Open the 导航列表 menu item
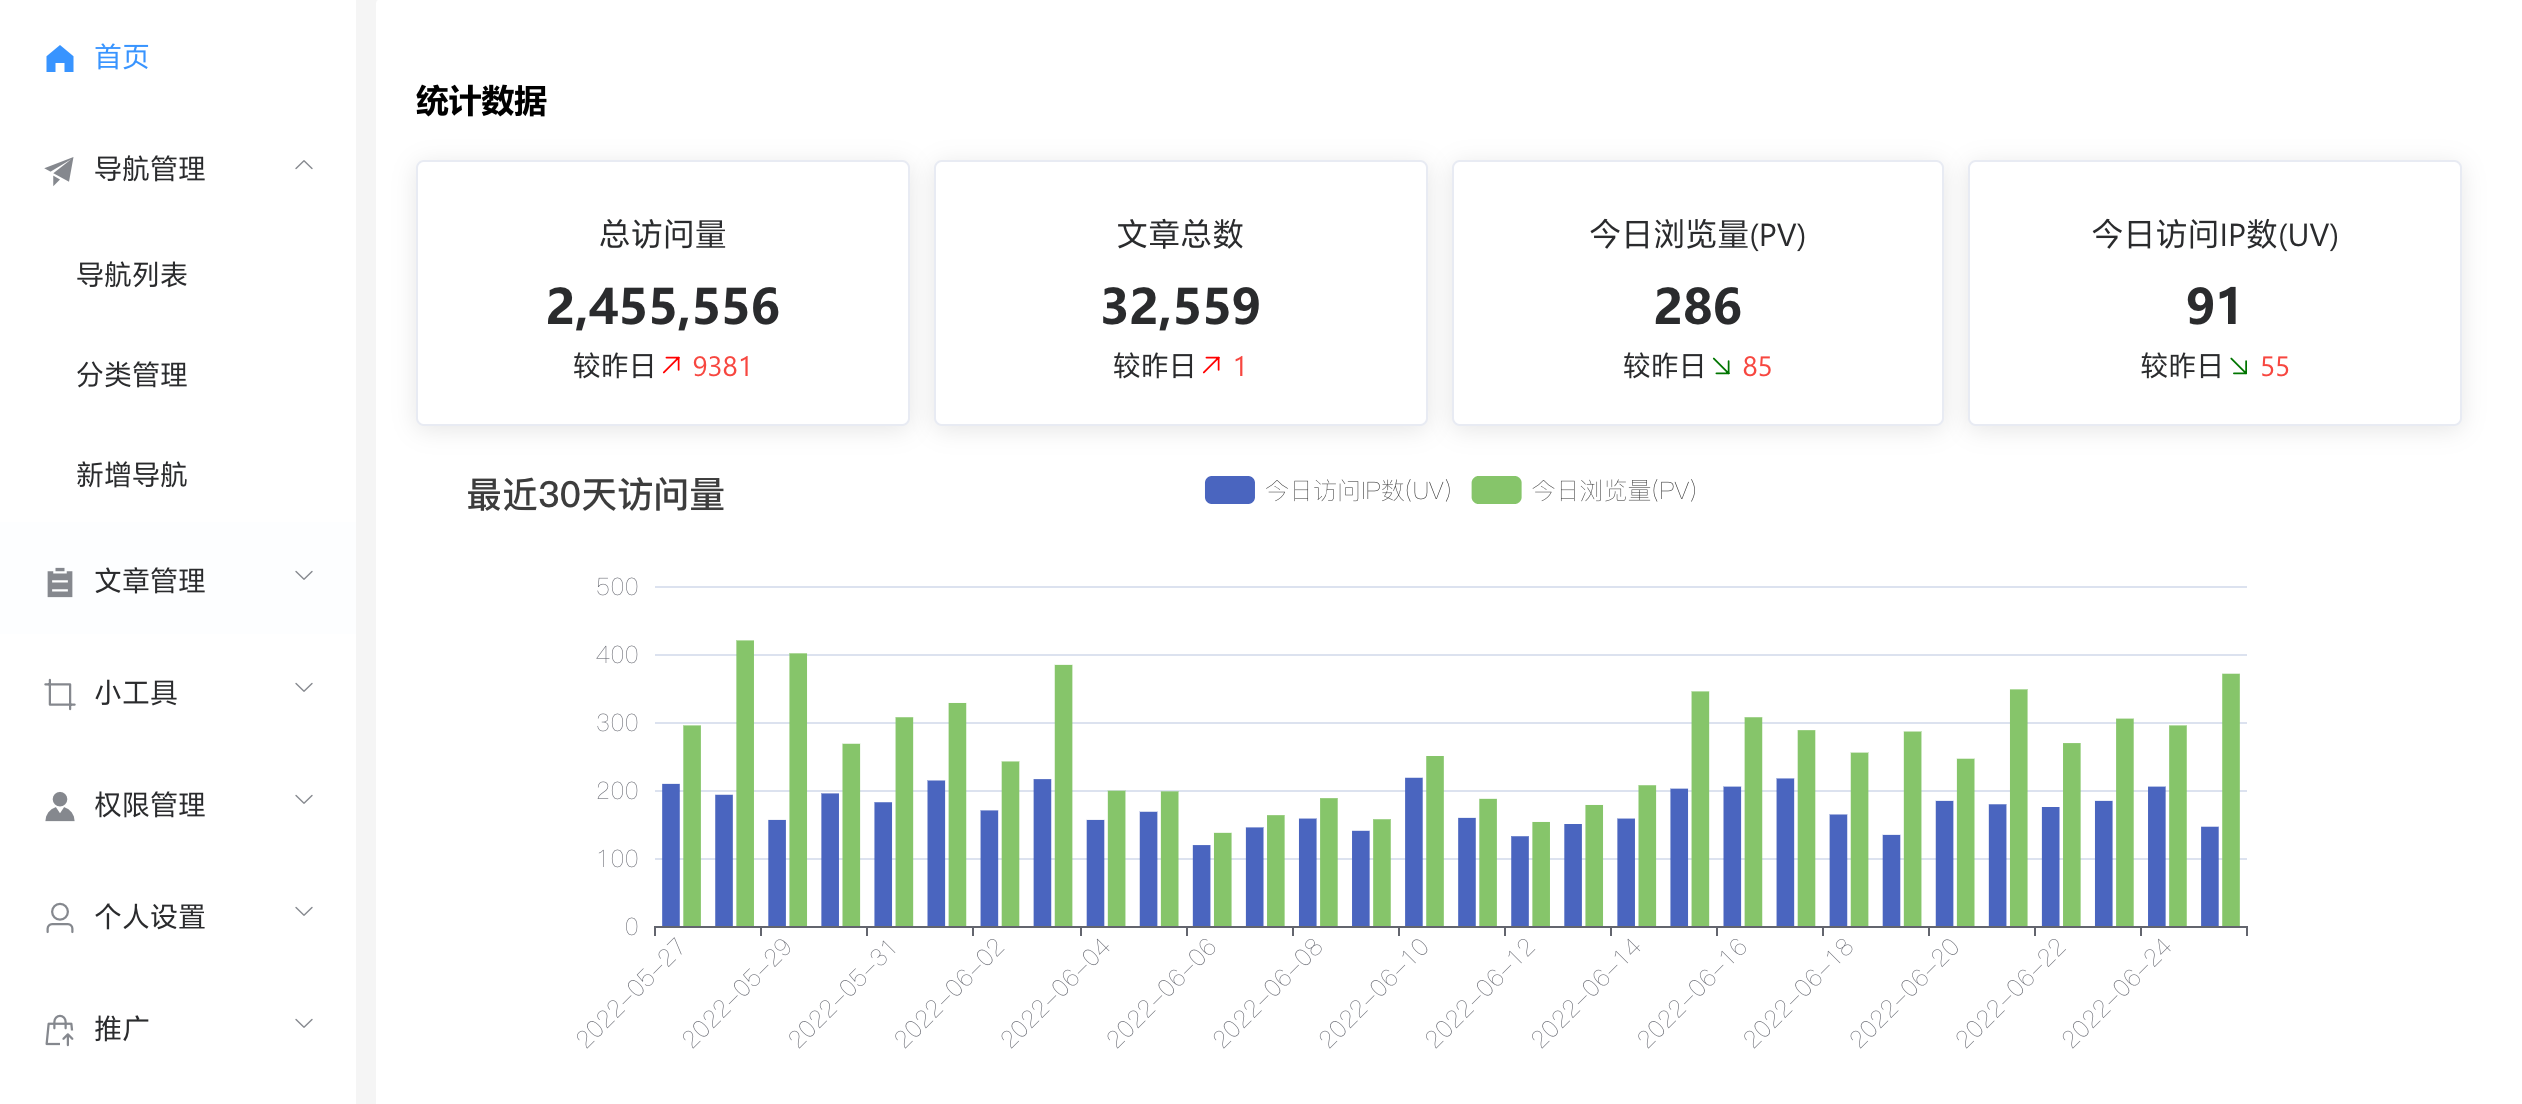Screen dimensions: 2522x1104 pos(132,275)
